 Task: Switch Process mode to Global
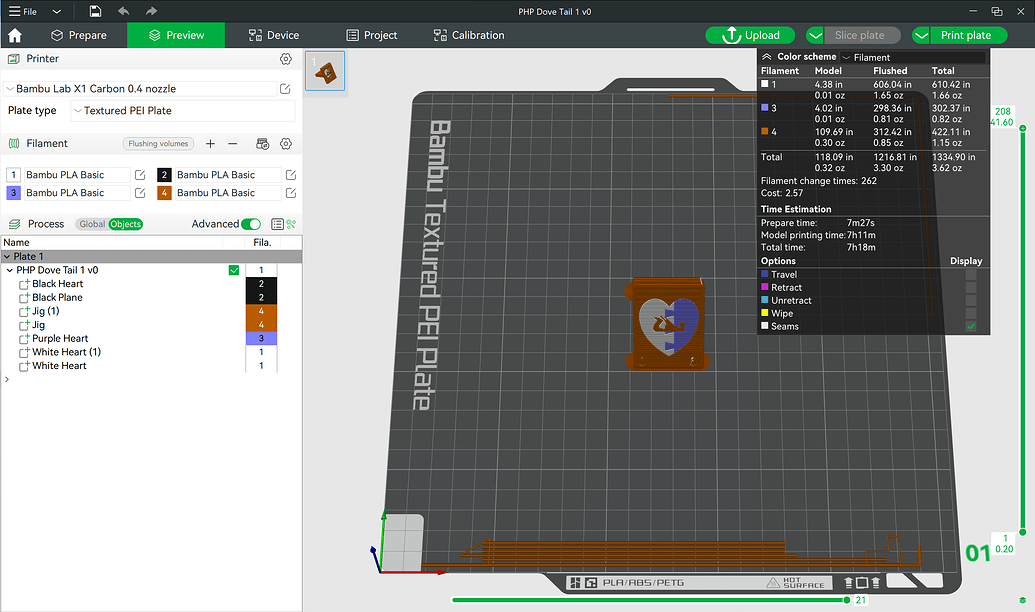point(92,224)
